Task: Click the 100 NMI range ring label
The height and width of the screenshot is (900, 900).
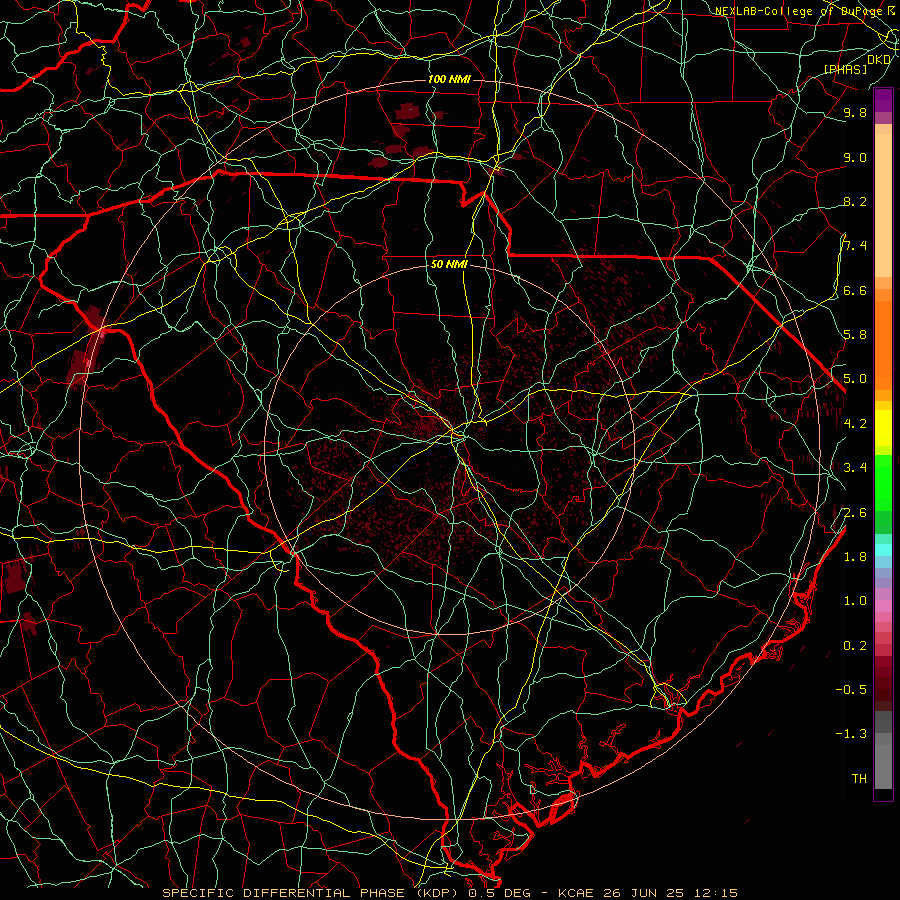Action: (449, 79)
